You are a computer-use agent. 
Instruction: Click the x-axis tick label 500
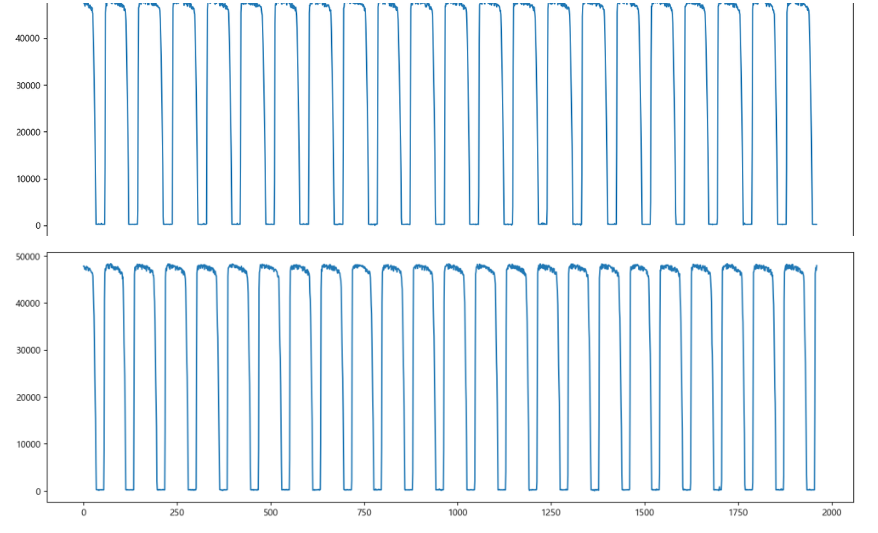click(270, 512)
